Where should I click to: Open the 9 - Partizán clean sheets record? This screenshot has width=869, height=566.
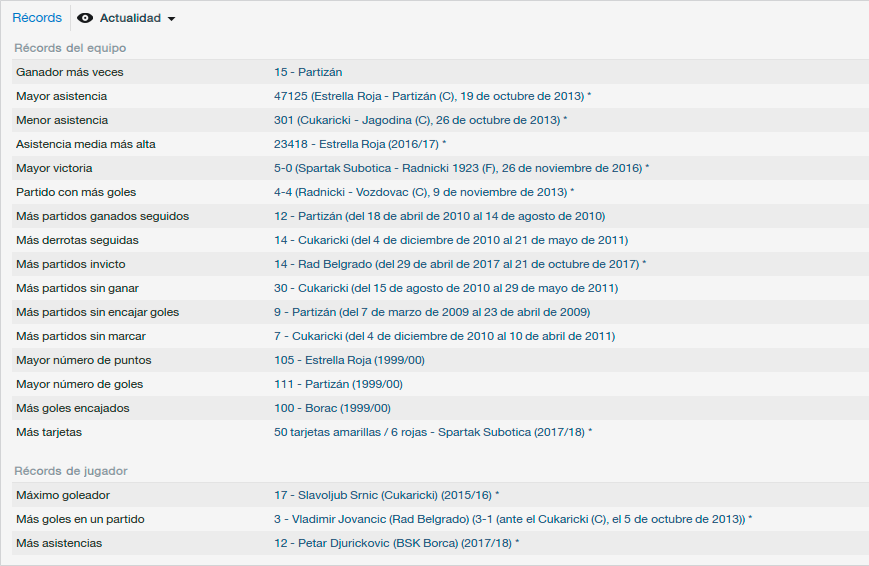(432, 312)
